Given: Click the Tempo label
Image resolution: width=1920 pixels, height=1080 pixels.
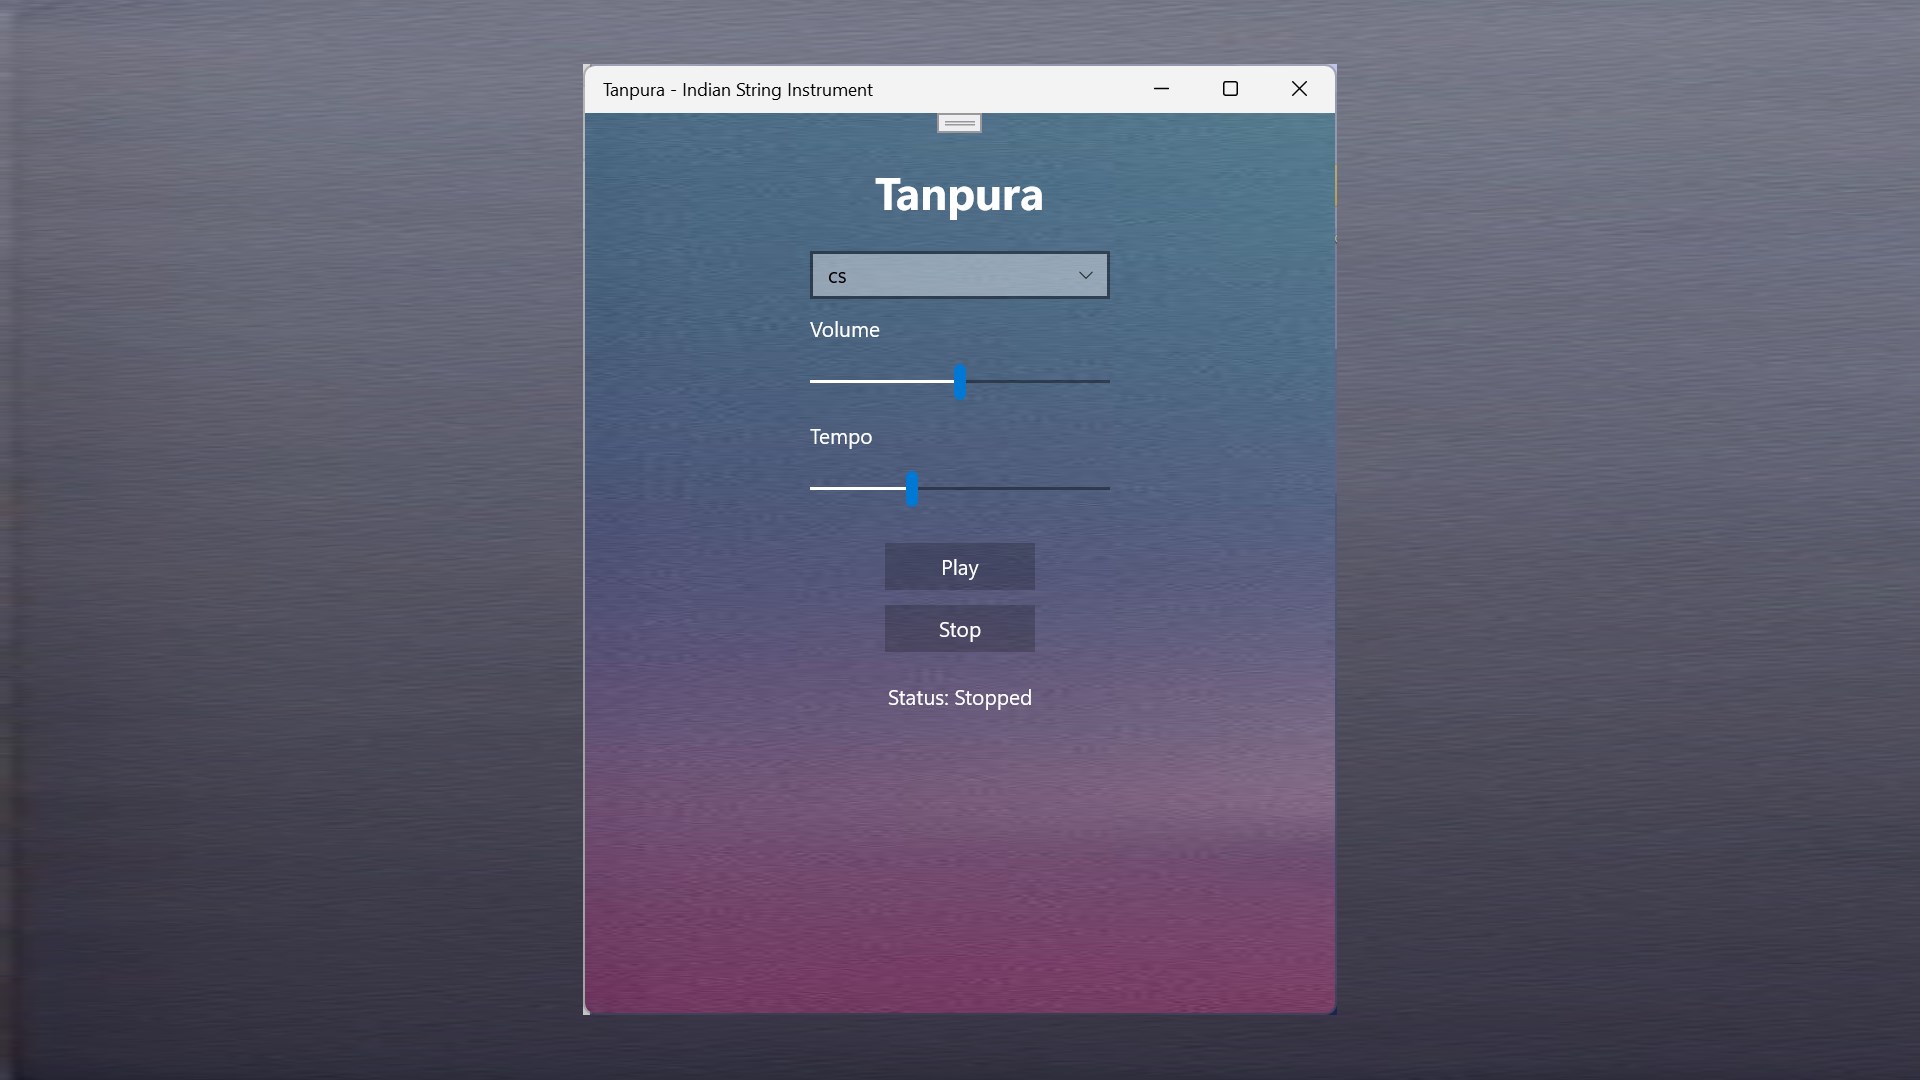Looking at the screenshot, I should 840,437.
